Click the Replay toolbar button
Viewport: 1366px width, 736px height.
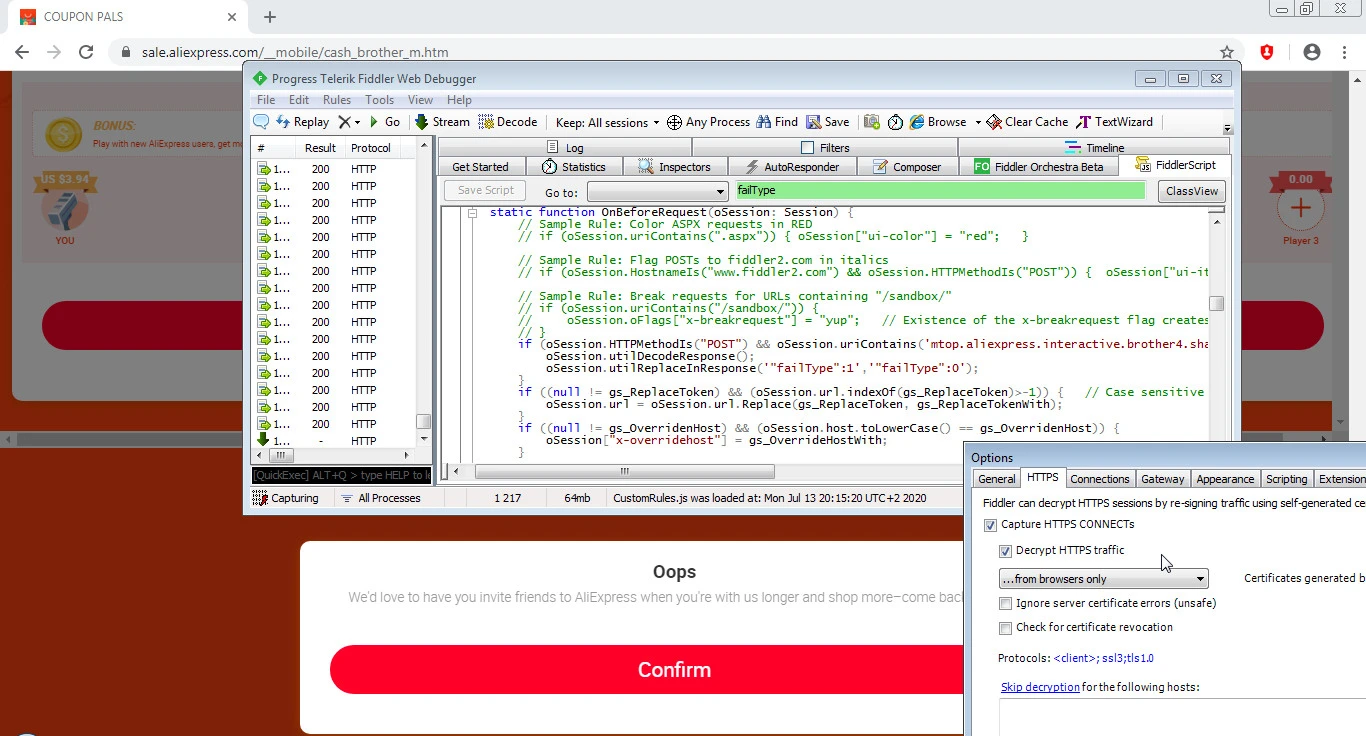pyautogui.click(x=302, y=122)
